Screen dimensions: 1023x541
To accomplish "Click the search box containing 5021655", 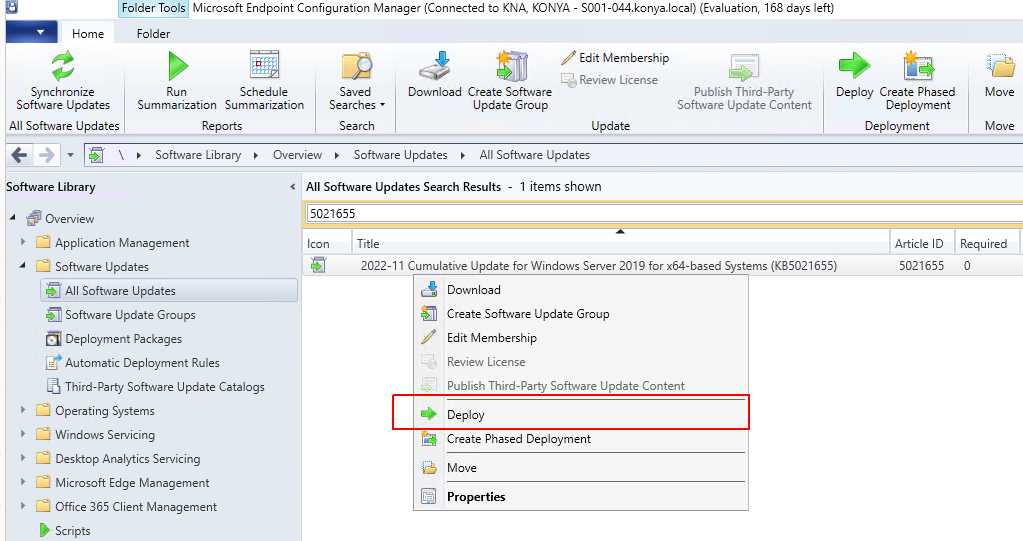I will point(664,213).
